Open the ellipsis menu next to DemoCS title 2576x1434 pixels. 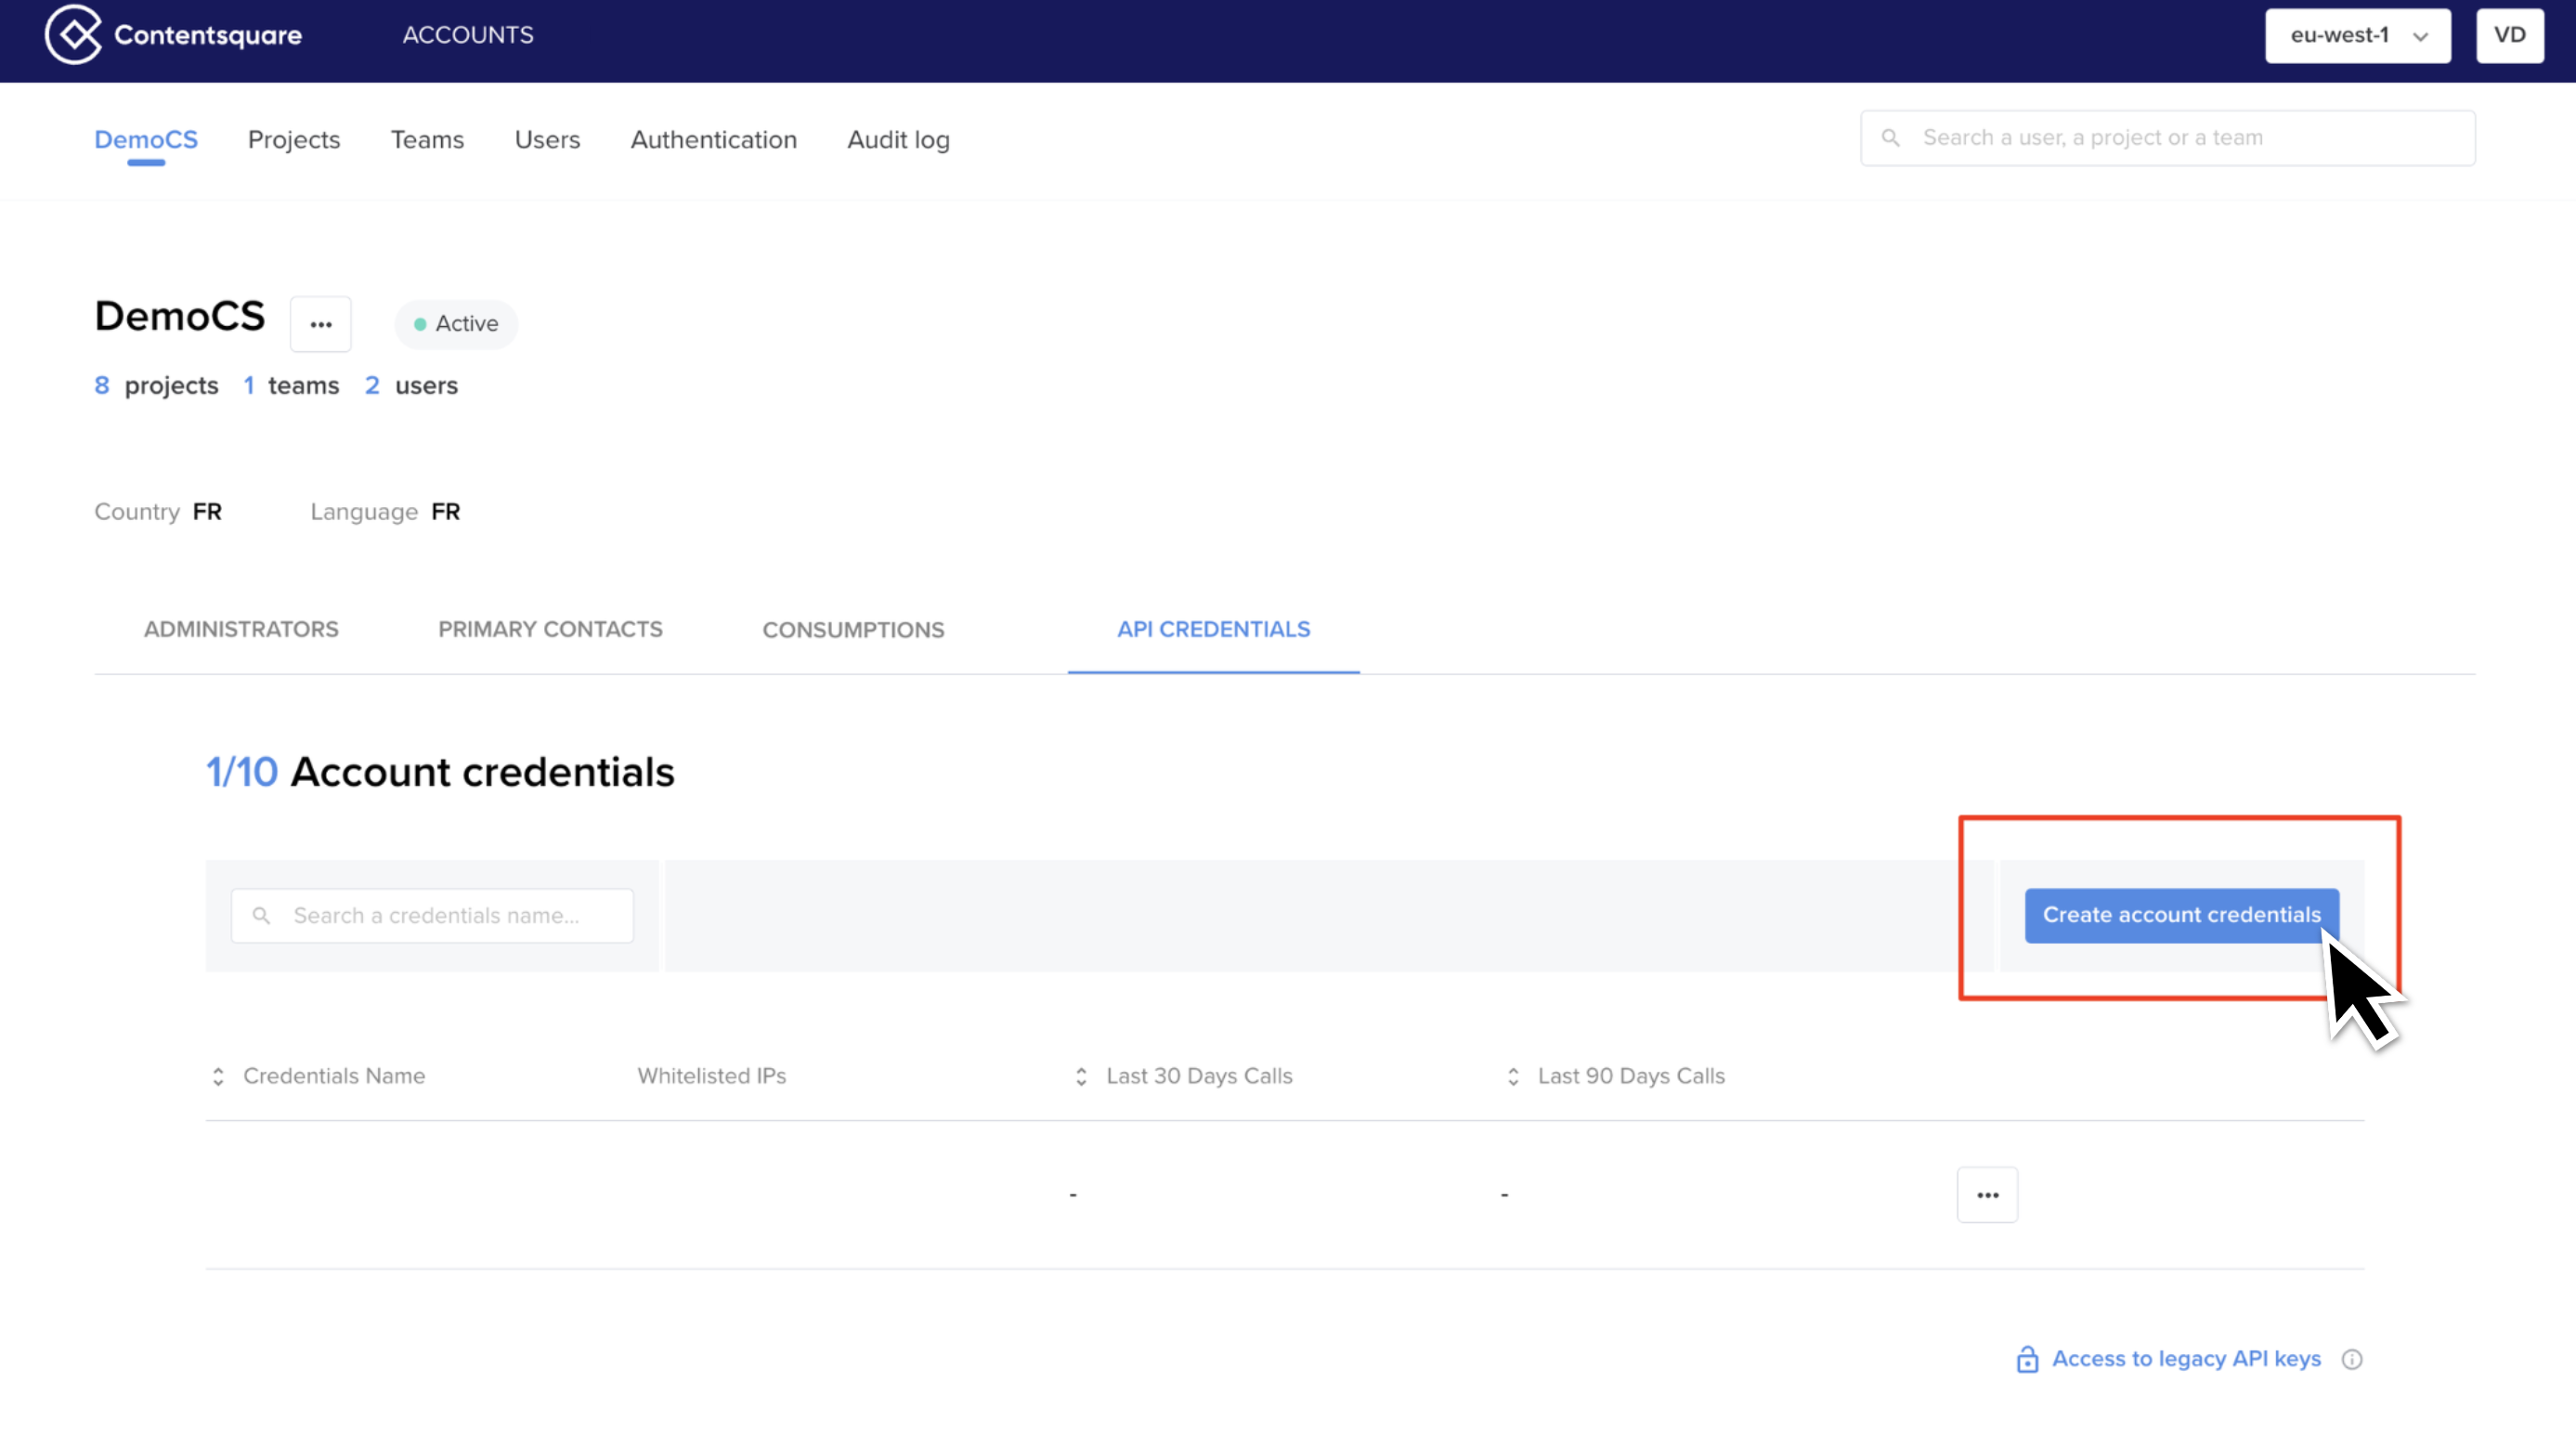pyautogui.click(x=321, y=323)
